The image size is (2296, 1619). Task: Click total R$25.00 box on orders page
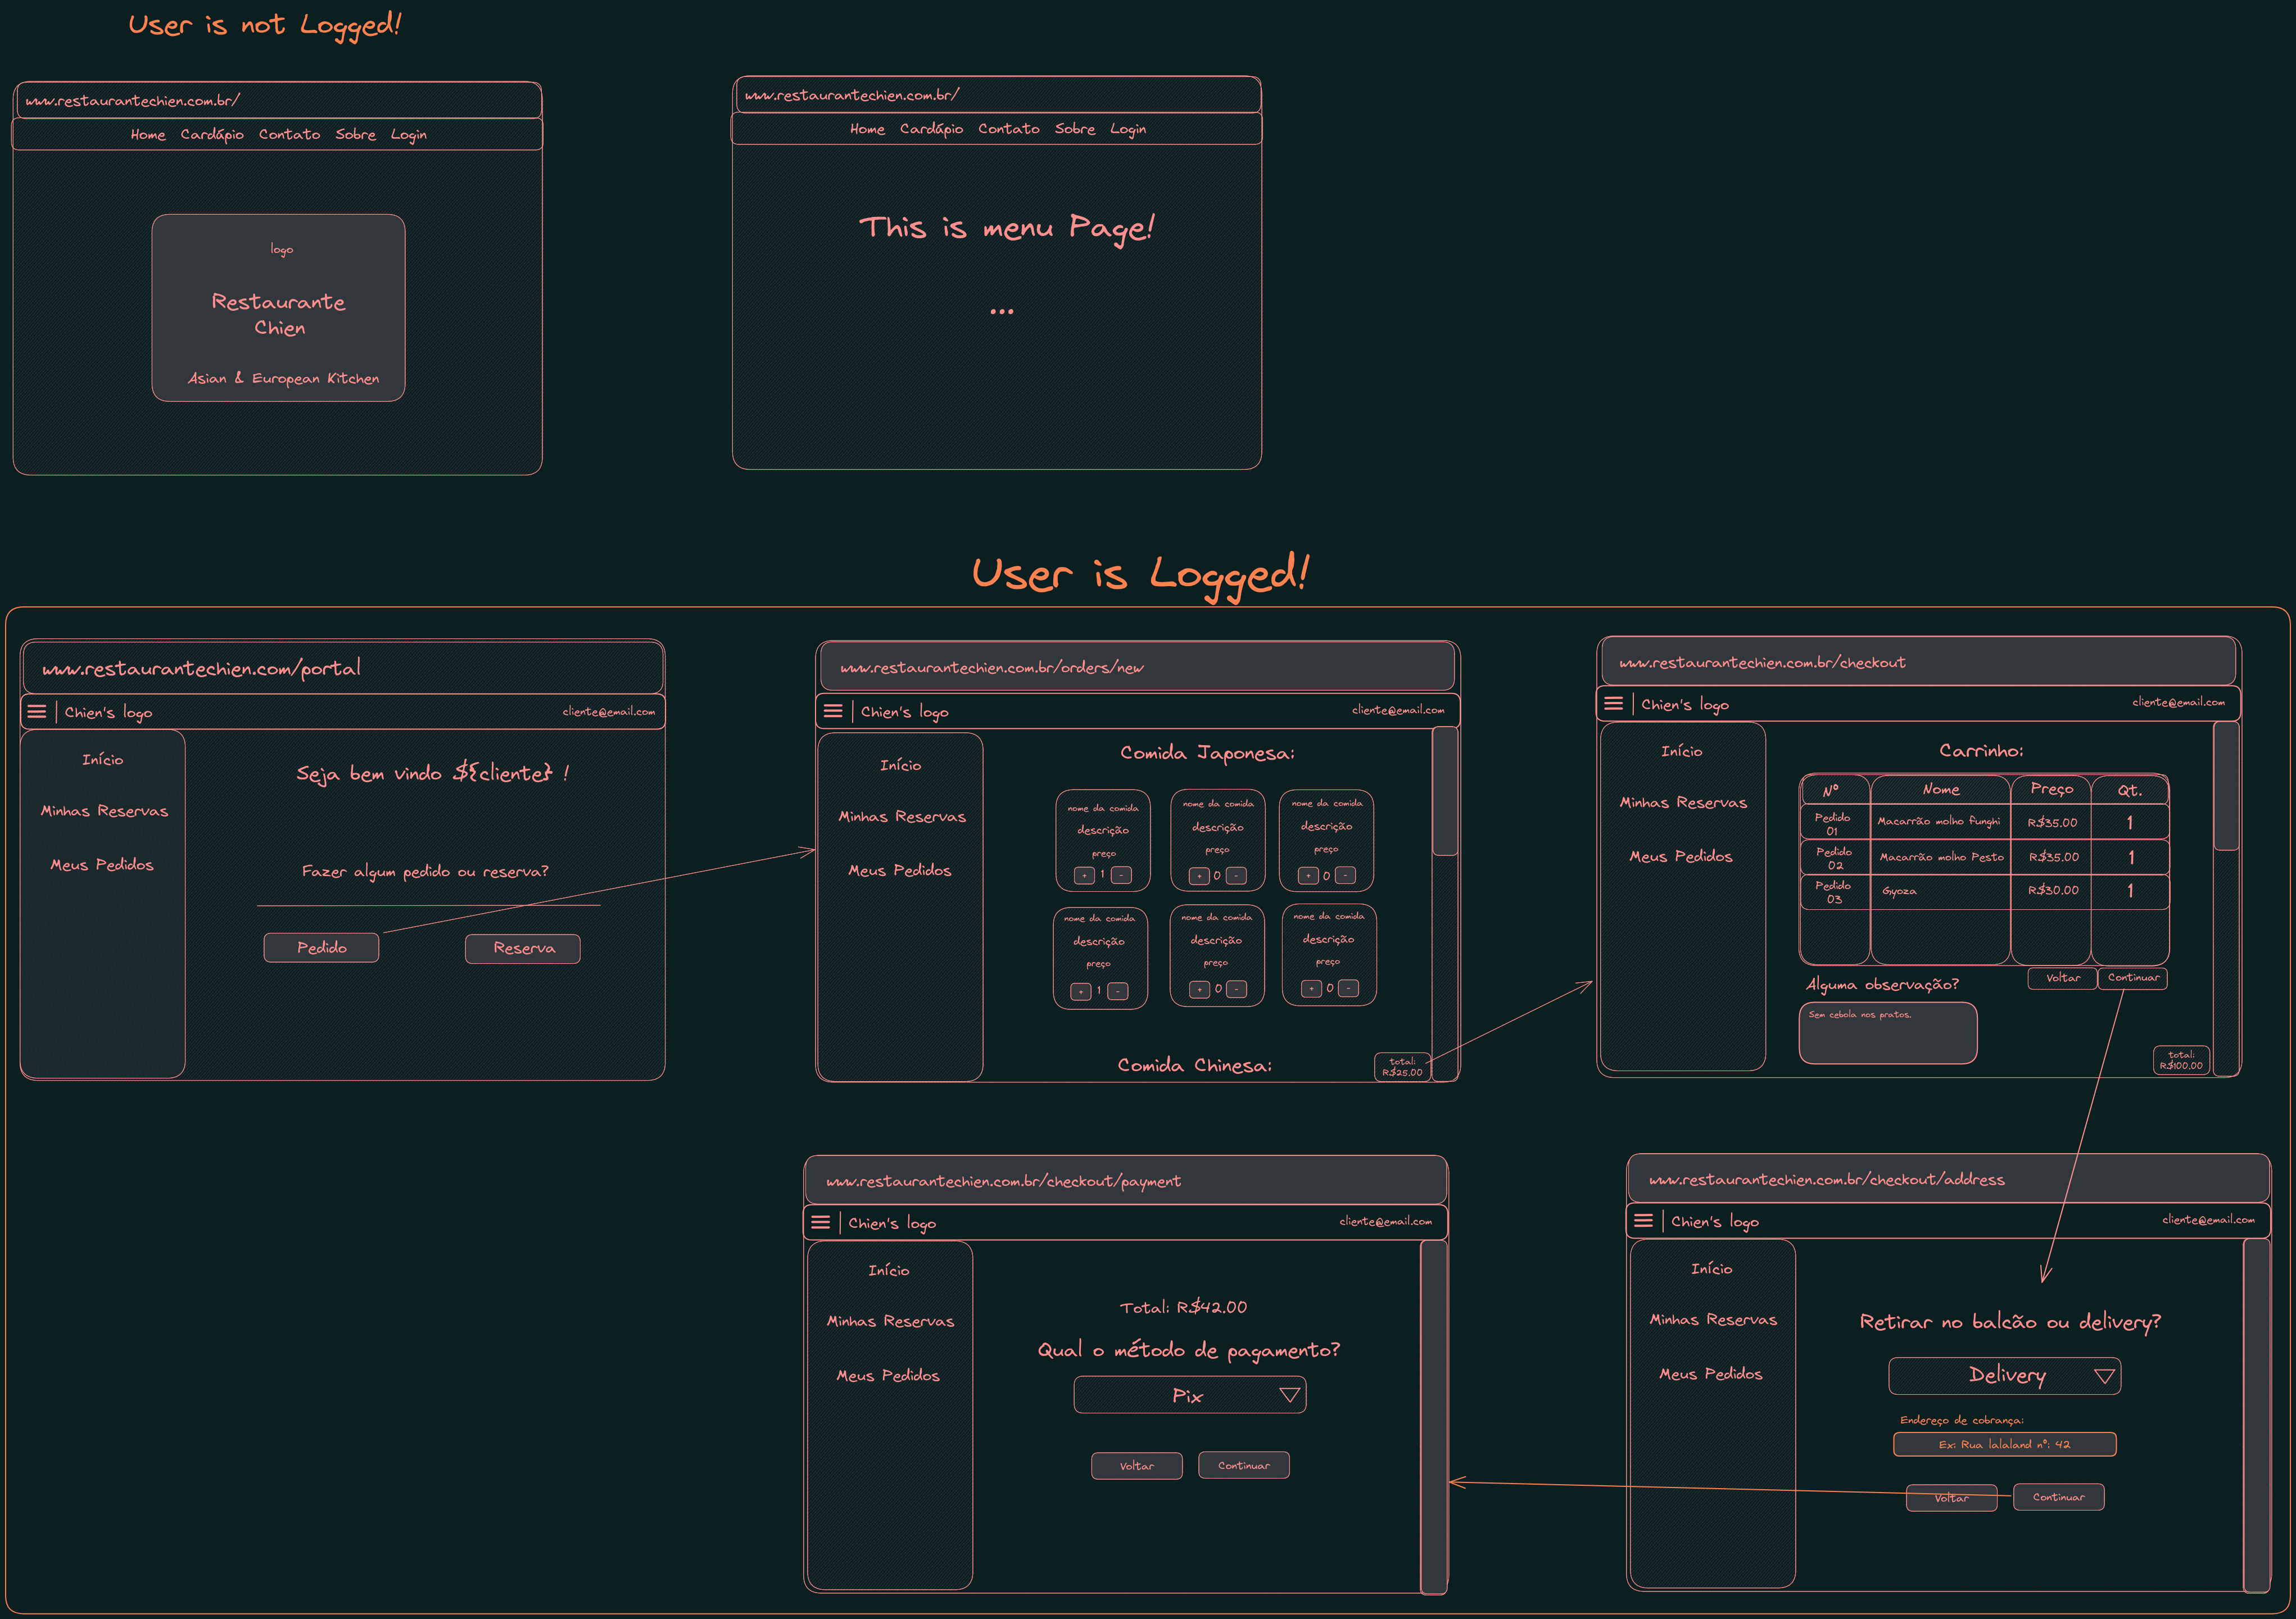[1402, 1067]
